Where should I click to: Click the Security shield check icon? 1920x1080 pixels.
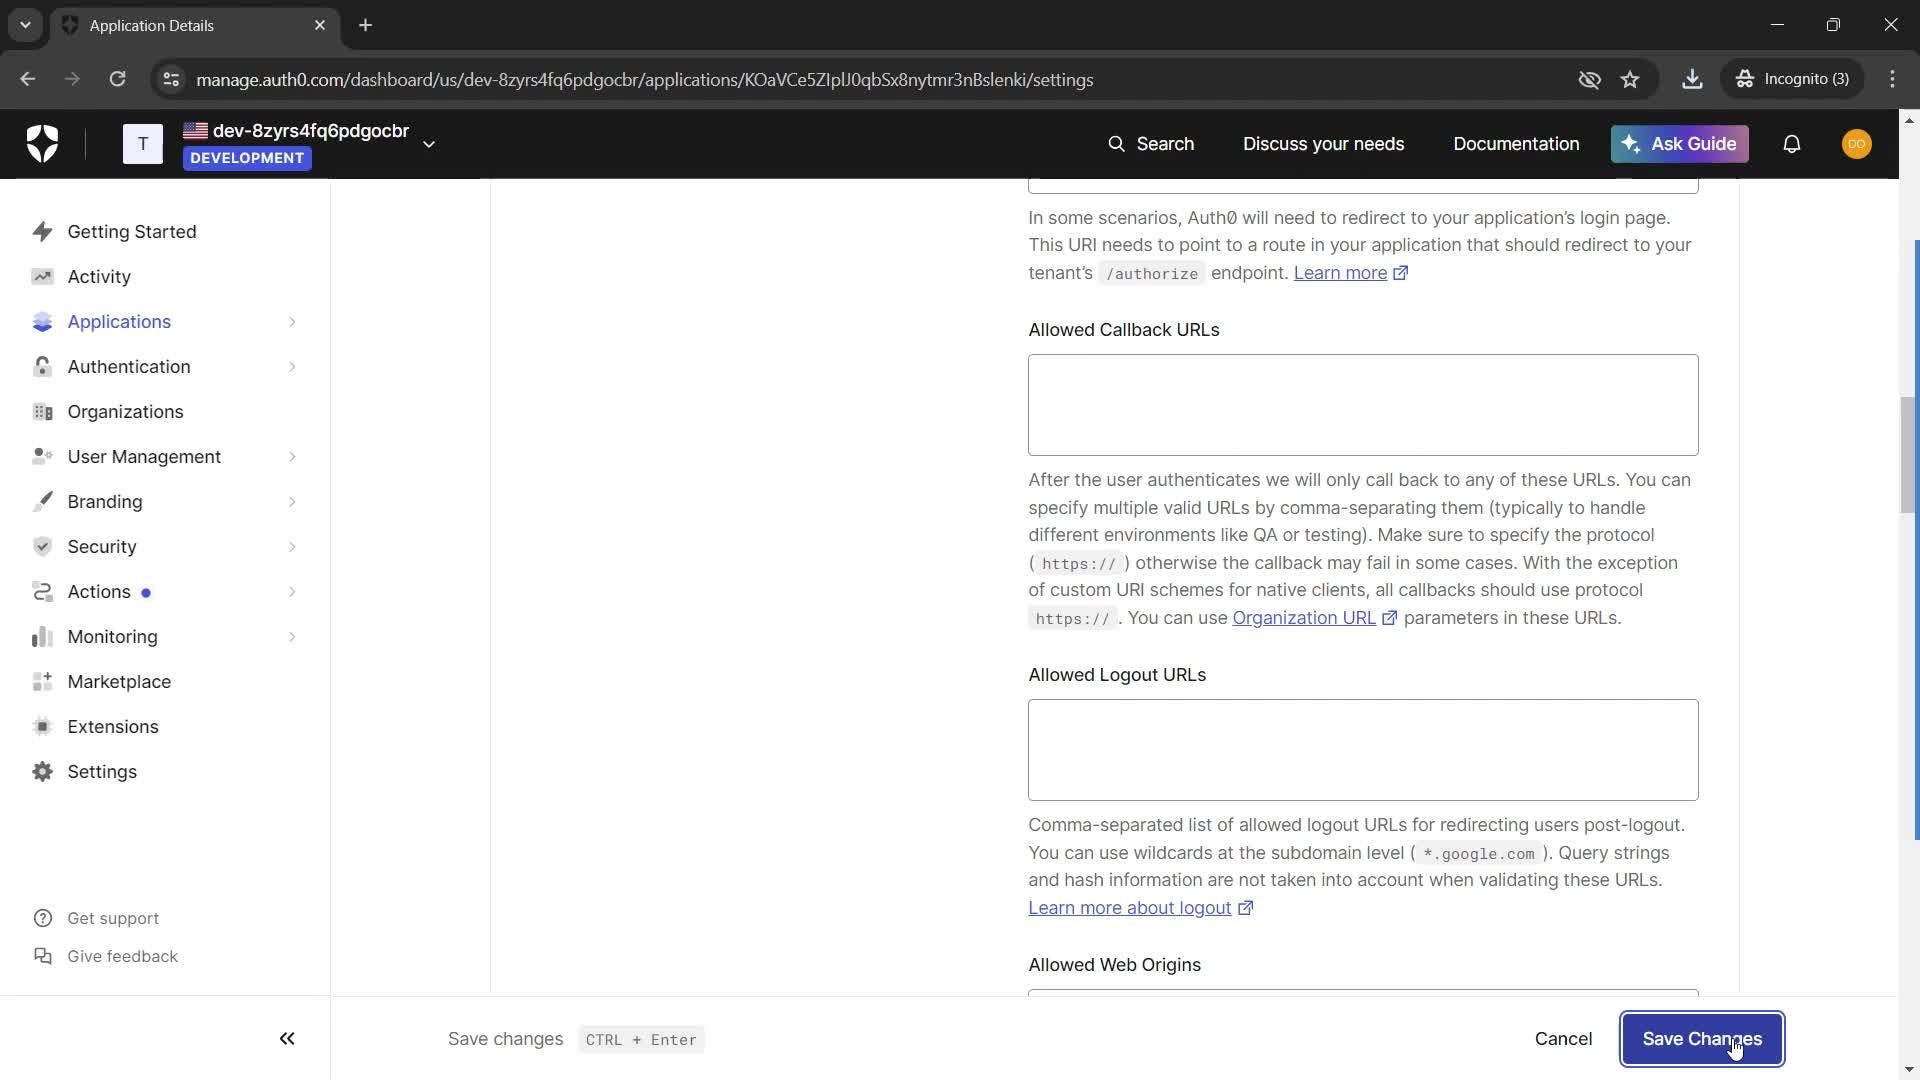click(x=42, y=547)
